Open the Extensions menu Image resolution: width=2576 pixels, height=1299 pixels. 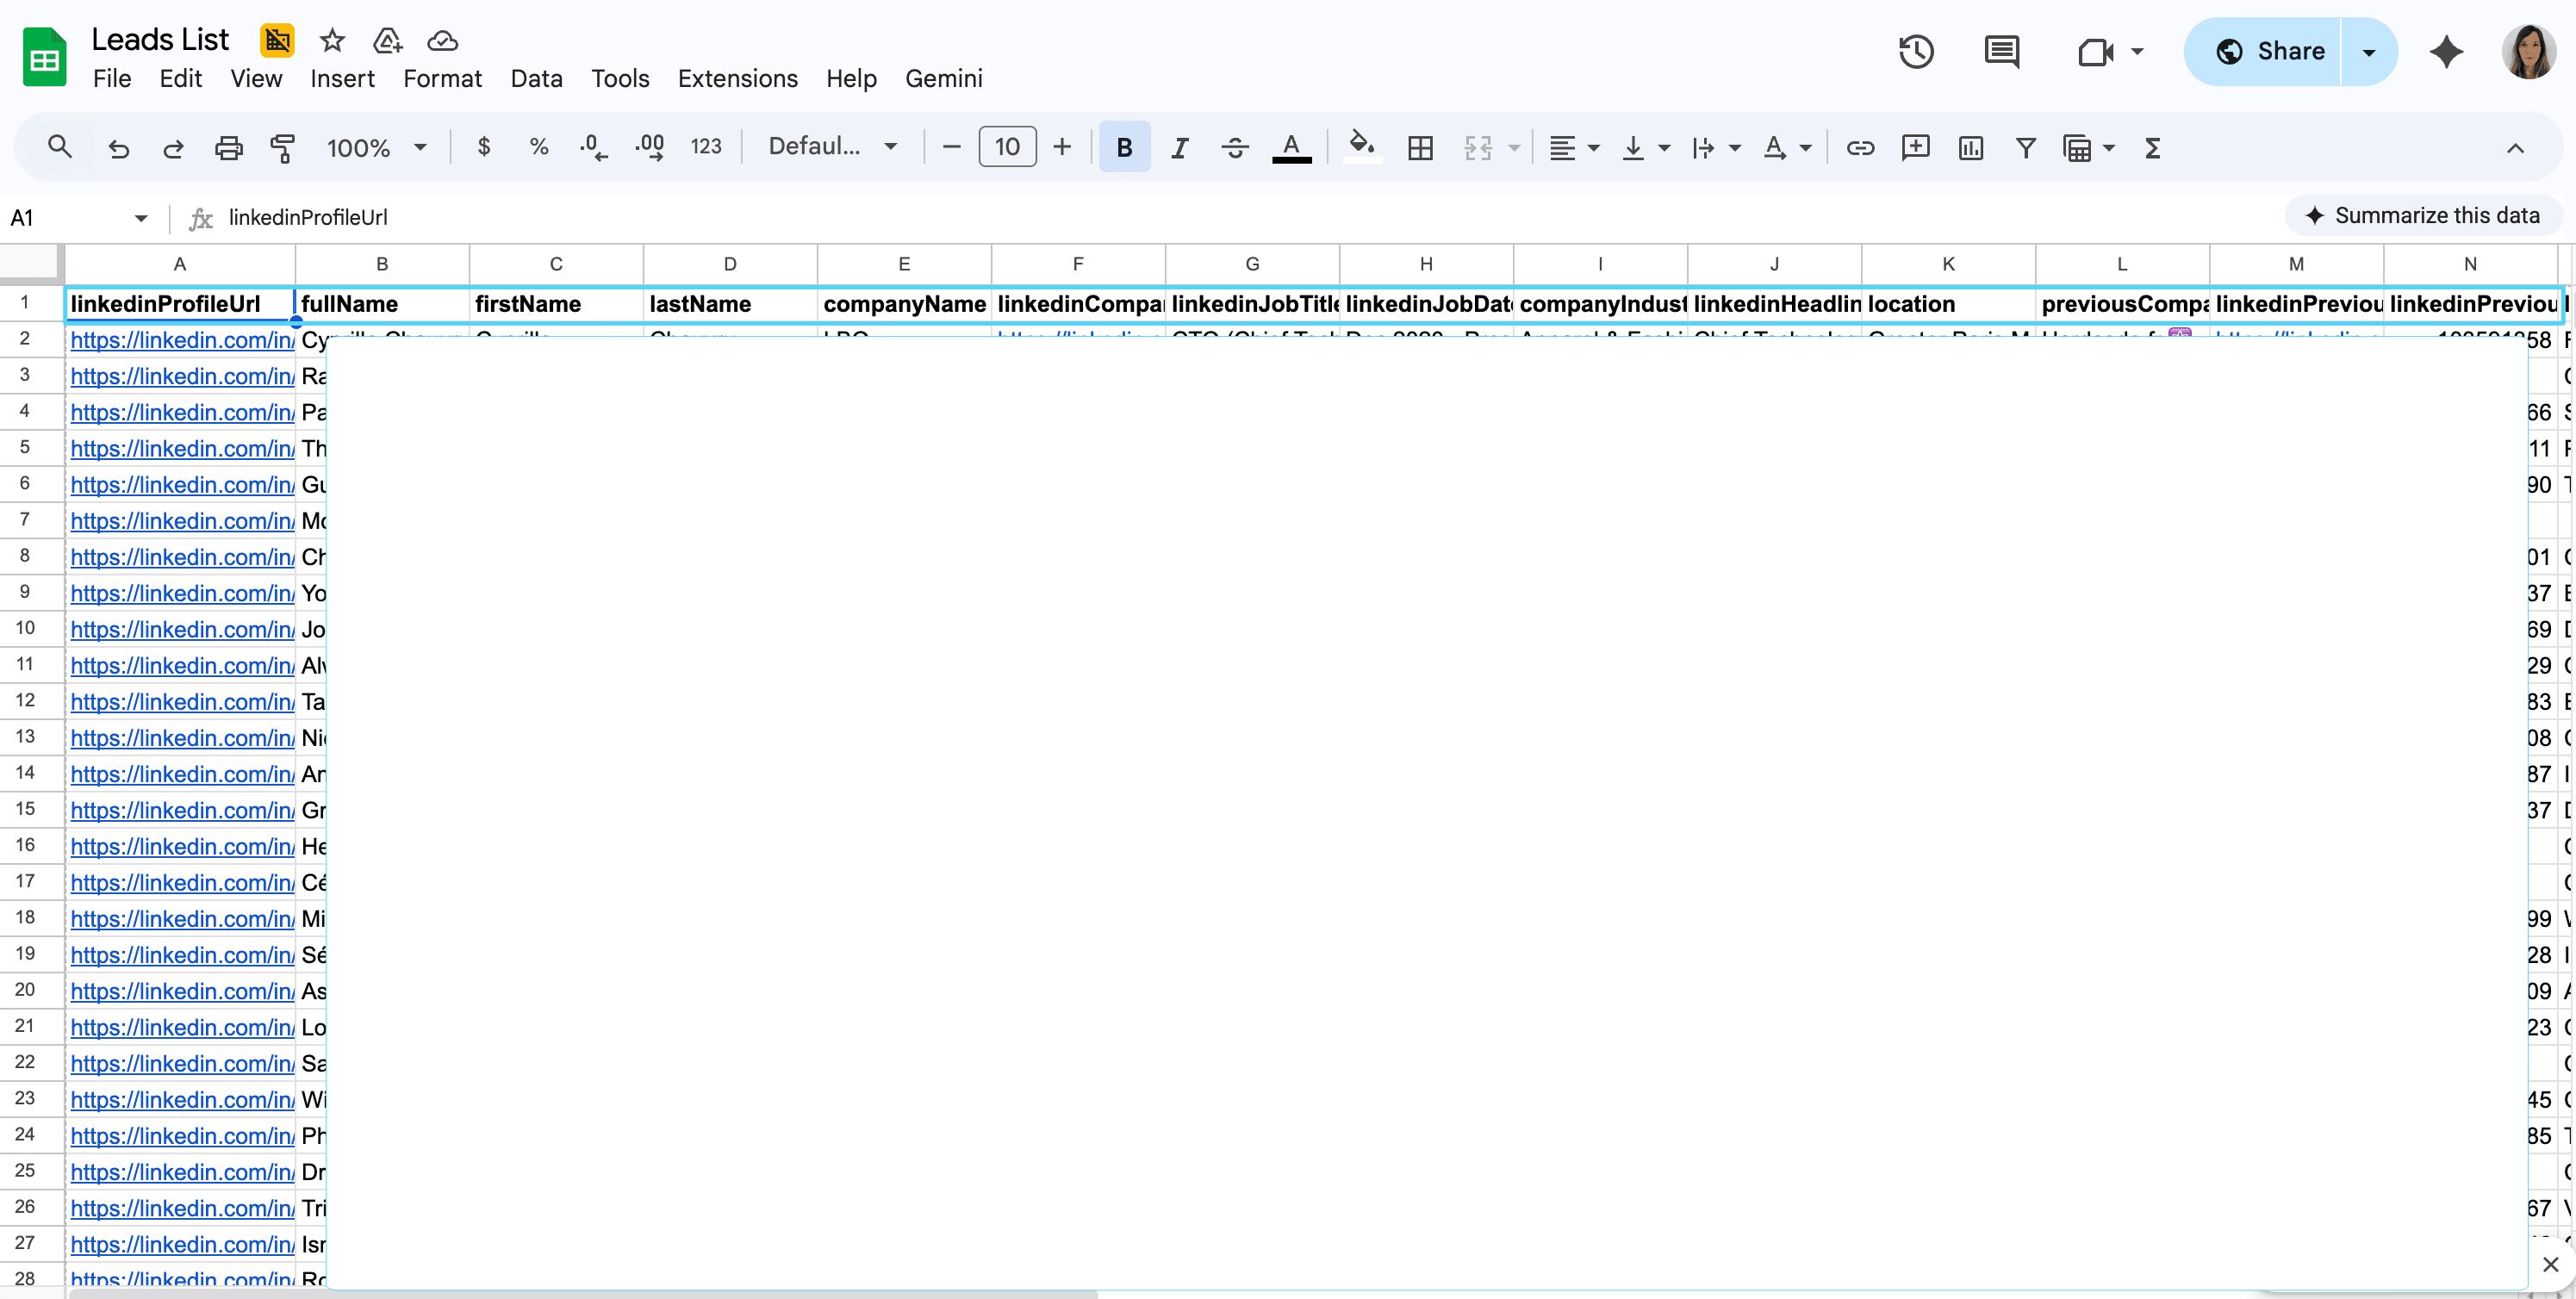pos(738,79)
